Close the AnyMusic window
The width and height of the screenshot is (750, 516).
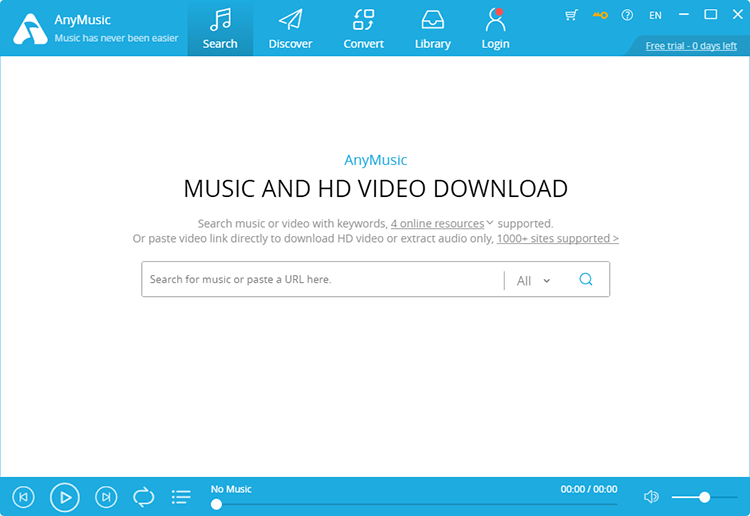(738, 15)
